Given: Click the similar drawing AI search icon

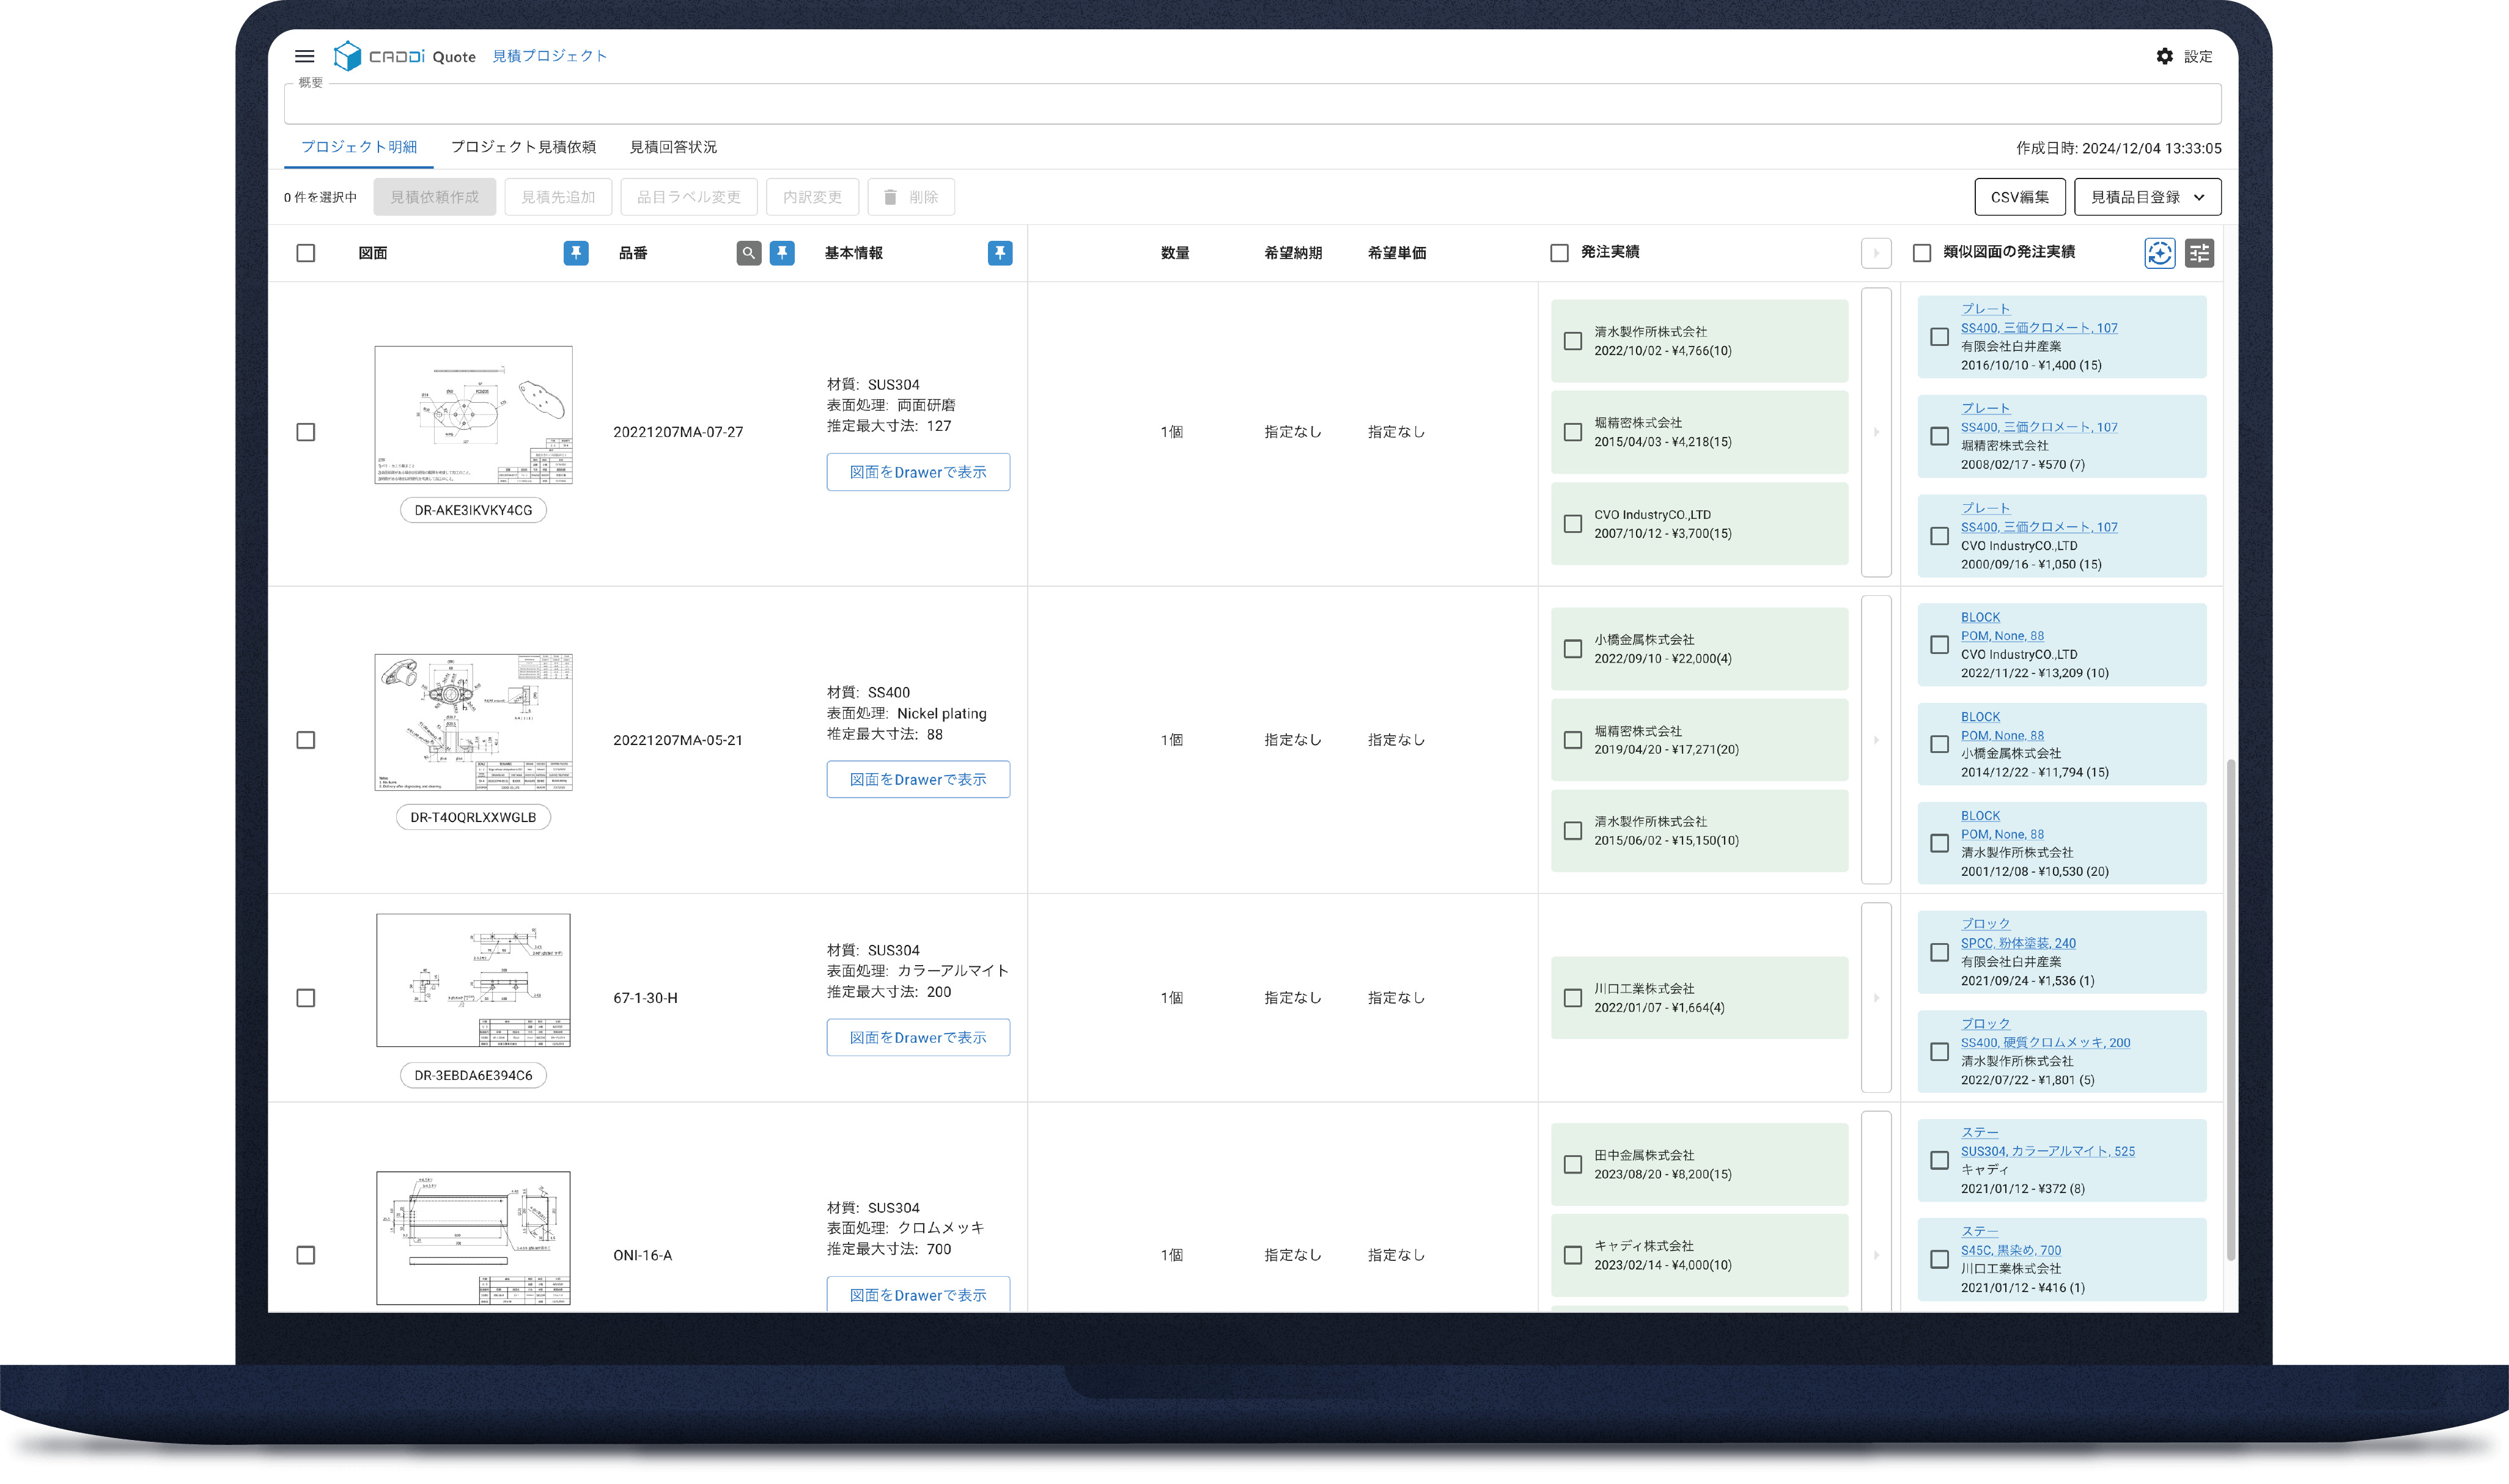Looking at the screenshot, I should tap(2159, 253).
